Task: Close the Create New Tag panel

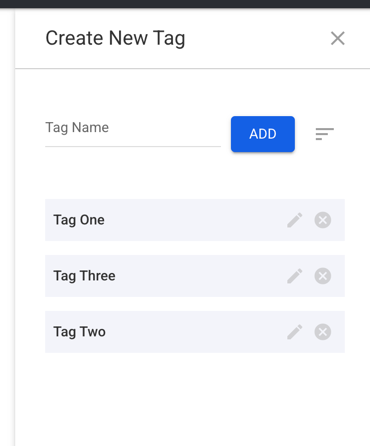Action: (337, 38)
